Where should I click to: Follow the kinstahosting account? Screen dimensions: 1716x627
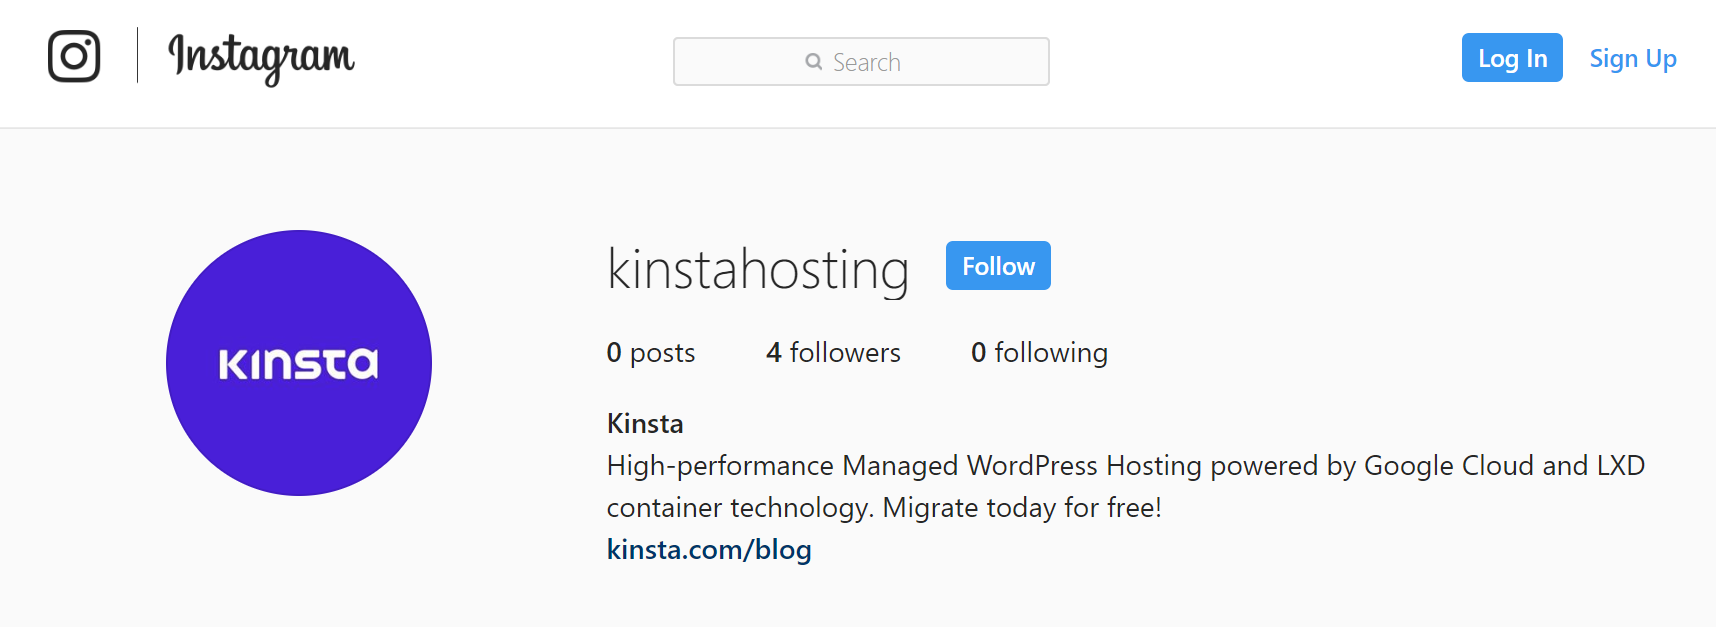coord(997,266)
